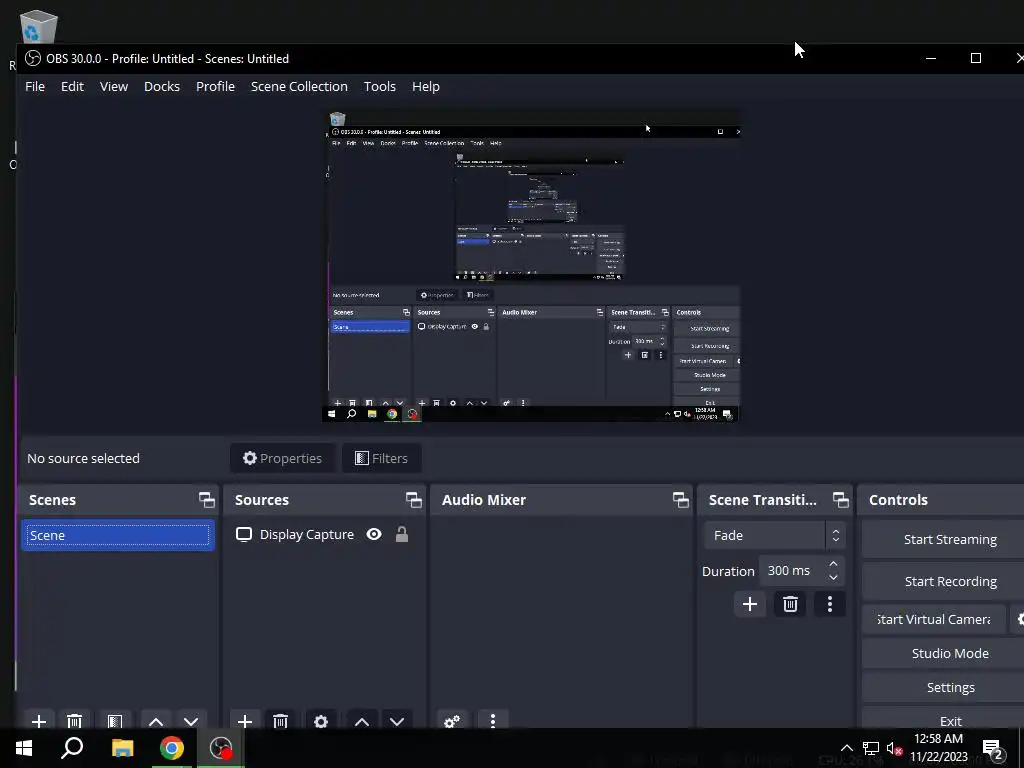Viewport: 1024px width, 768px height.
Task: Open the taskbar clock and date
Action: tap(938, 748)
